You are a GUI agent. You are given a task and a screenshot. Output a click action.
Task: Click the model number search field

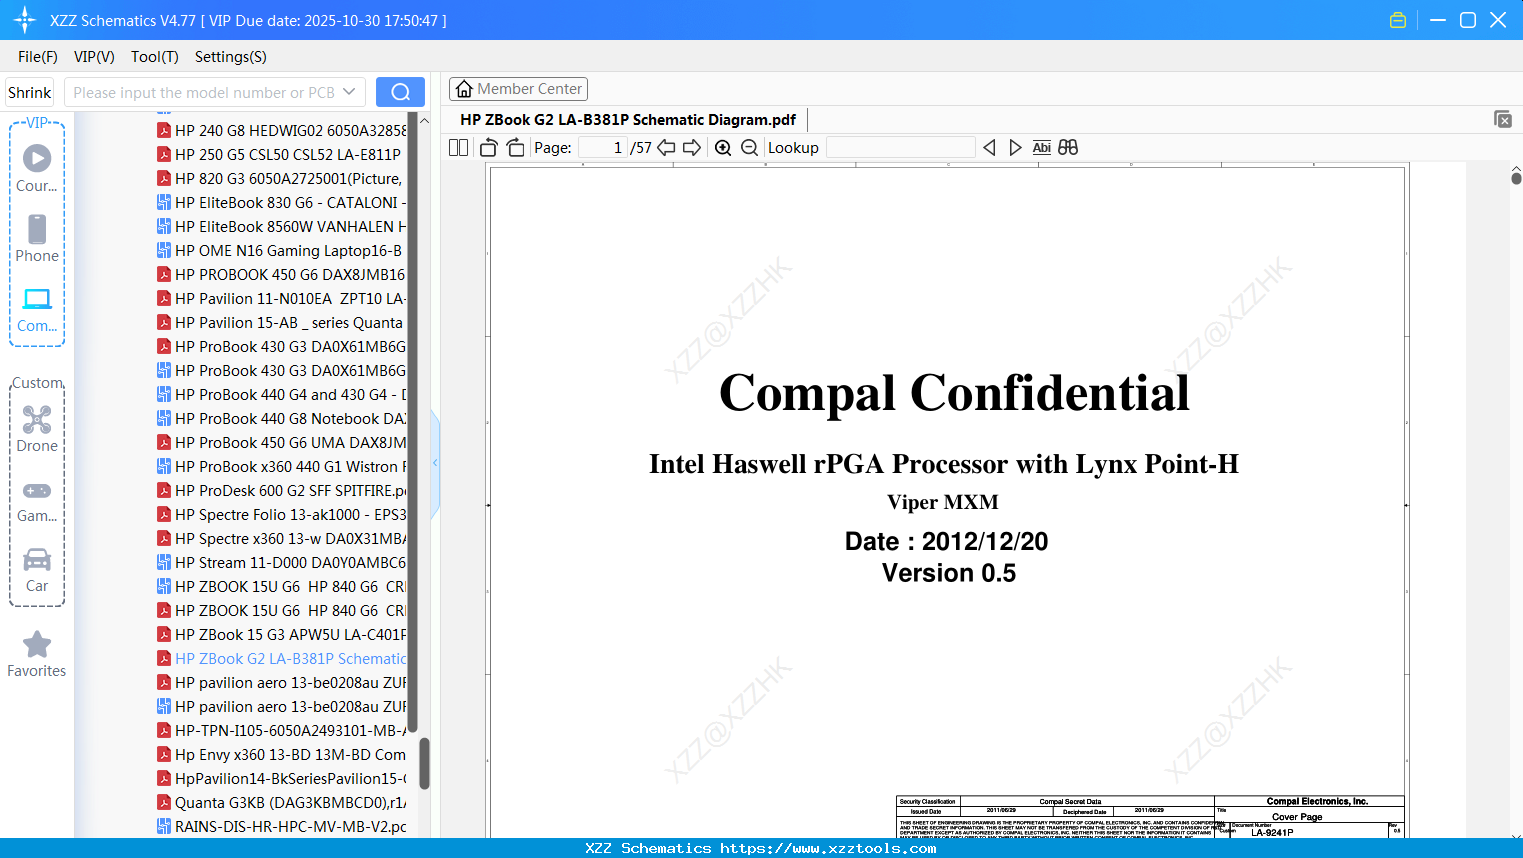click(x=204, y=92)
